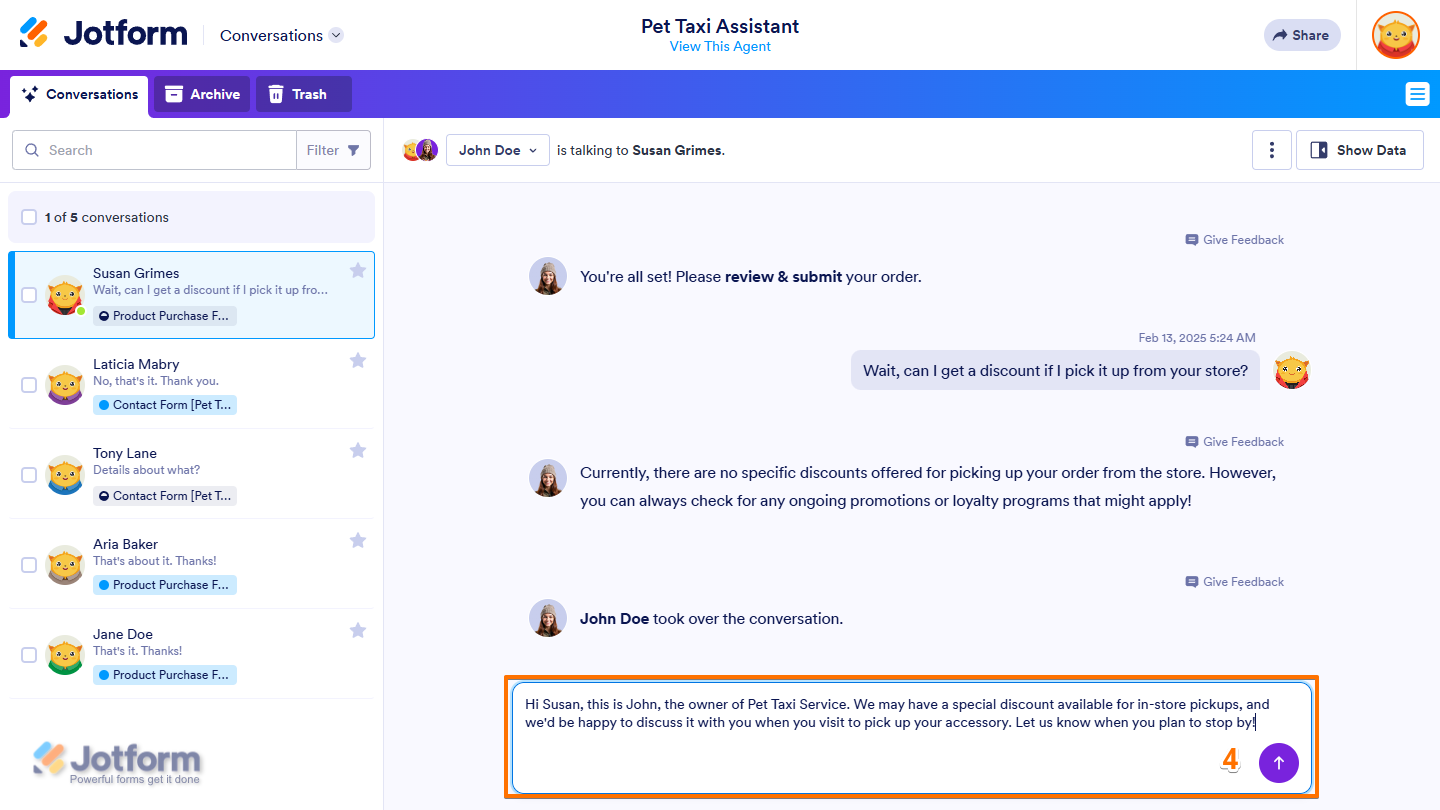Tick the checkbox beside Laticia Mabry
This screenshot has width=1440, height=810.
[x=29, y=385]
